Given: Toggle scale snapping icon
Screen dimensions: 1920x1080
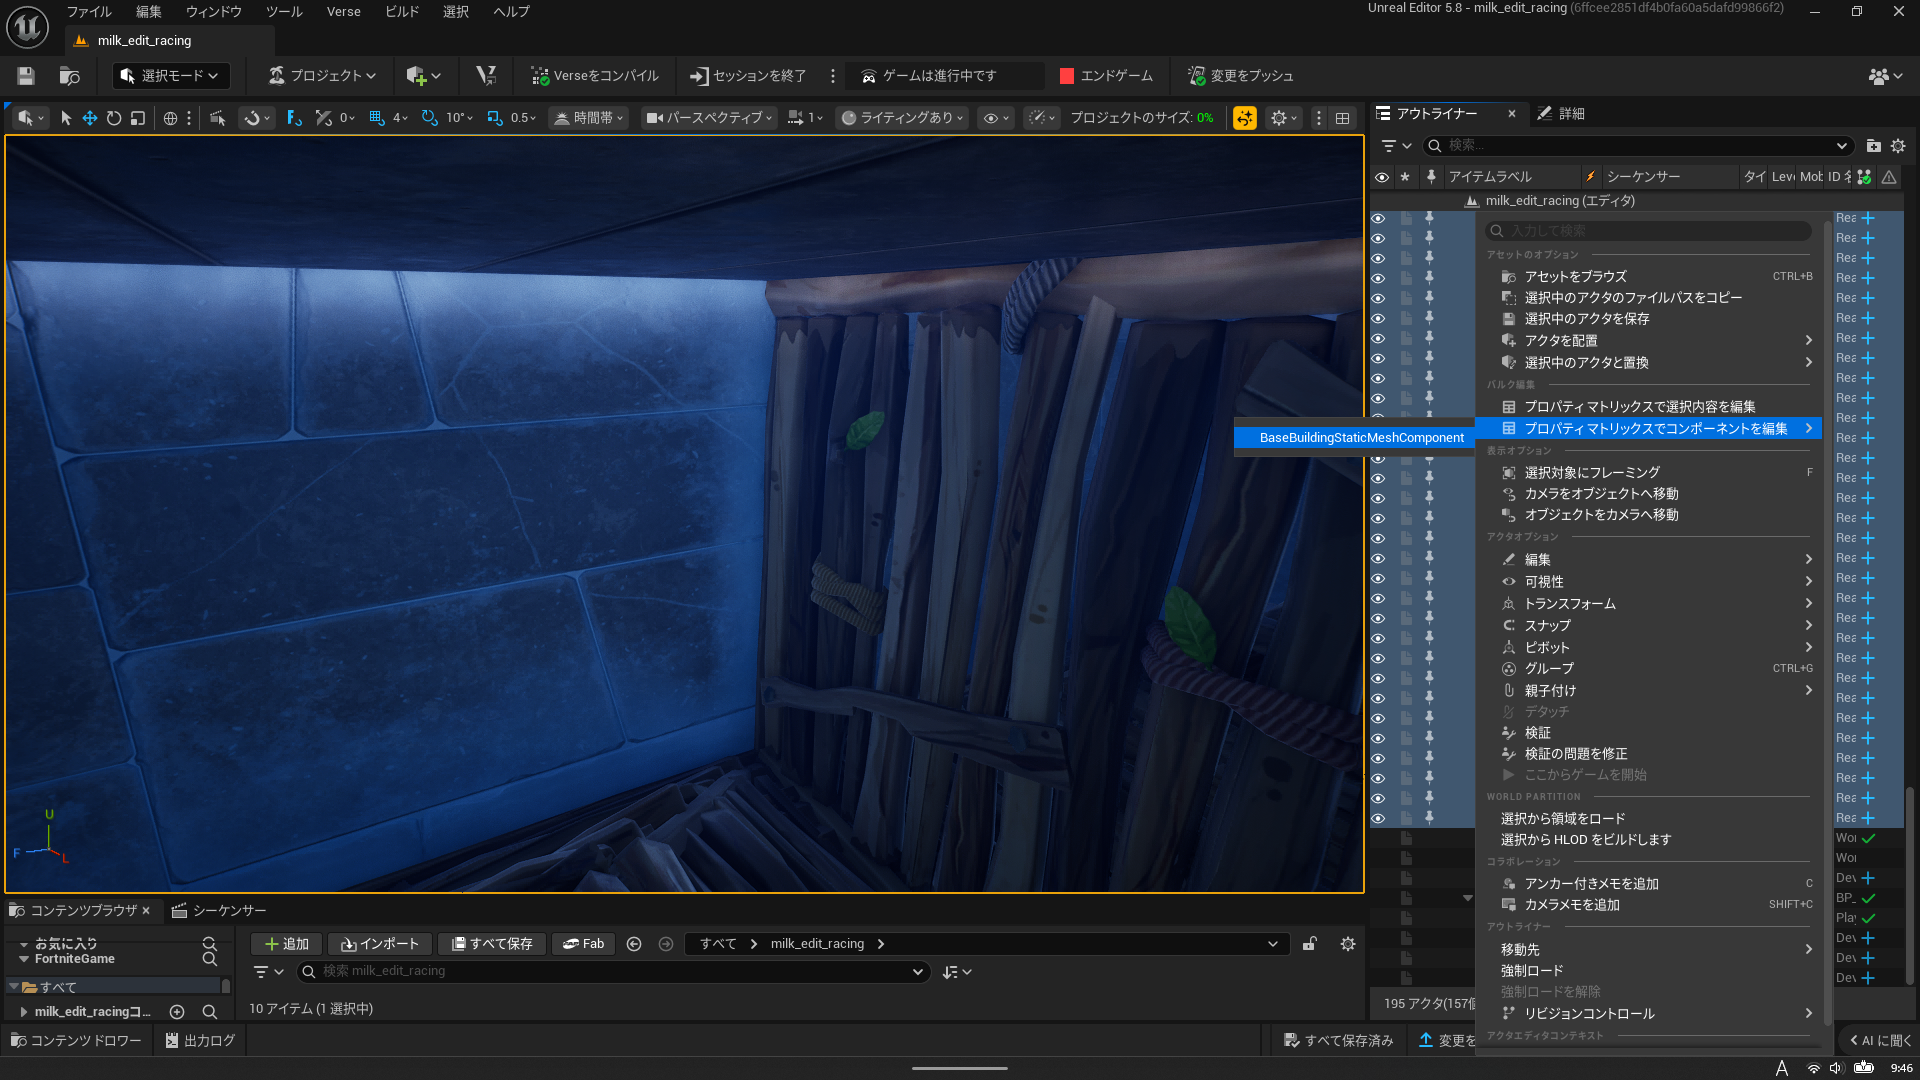Looking at the screenshot, I should pos(495,118).
